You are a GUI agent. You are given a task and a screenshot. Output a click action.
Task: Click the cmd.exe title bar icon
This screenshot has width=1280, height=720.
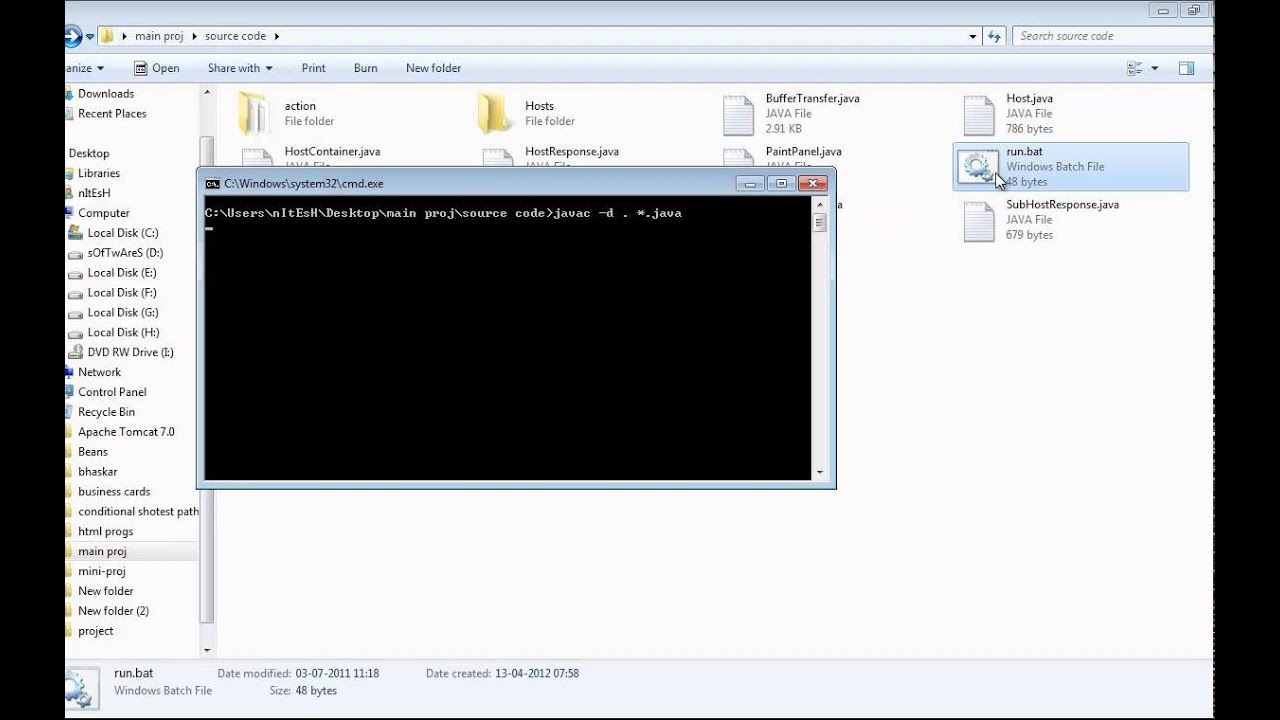point(212,184)
